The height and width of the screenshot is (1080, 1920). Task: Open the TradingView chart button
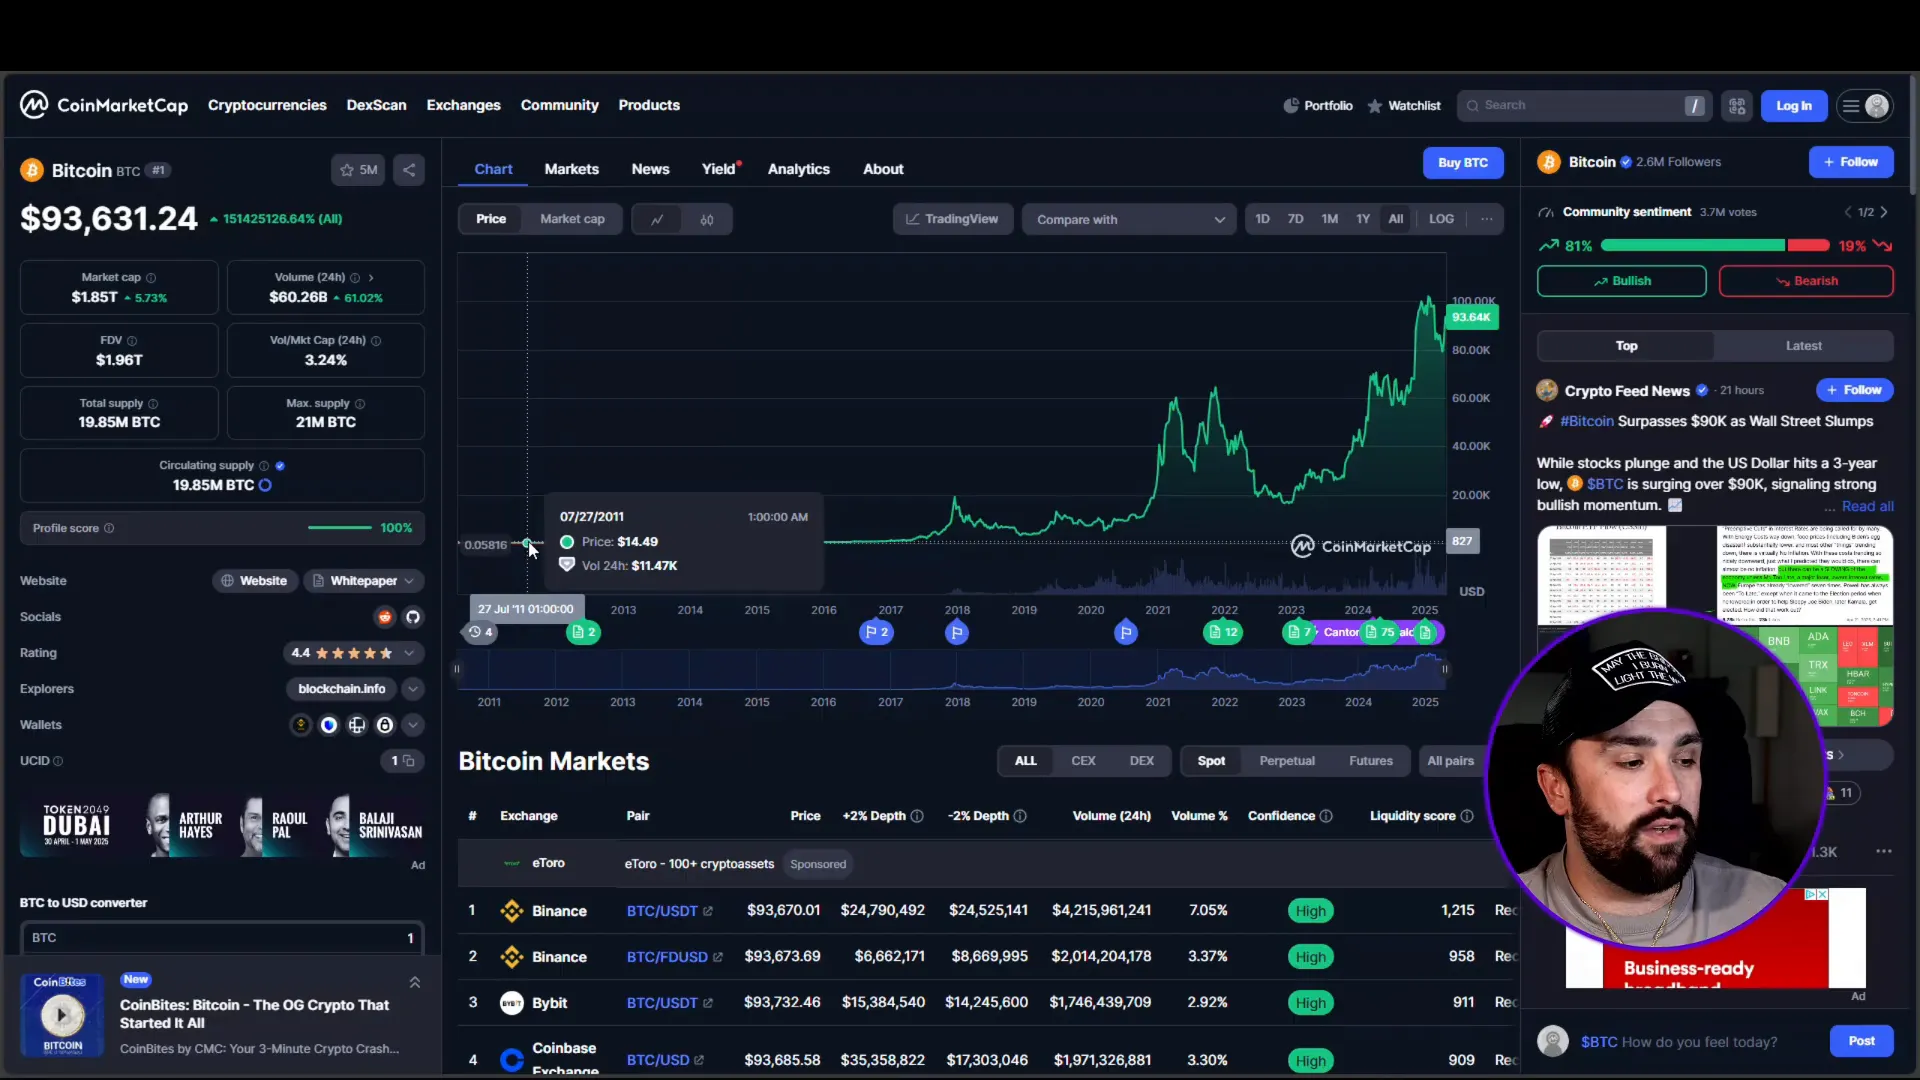952,219
